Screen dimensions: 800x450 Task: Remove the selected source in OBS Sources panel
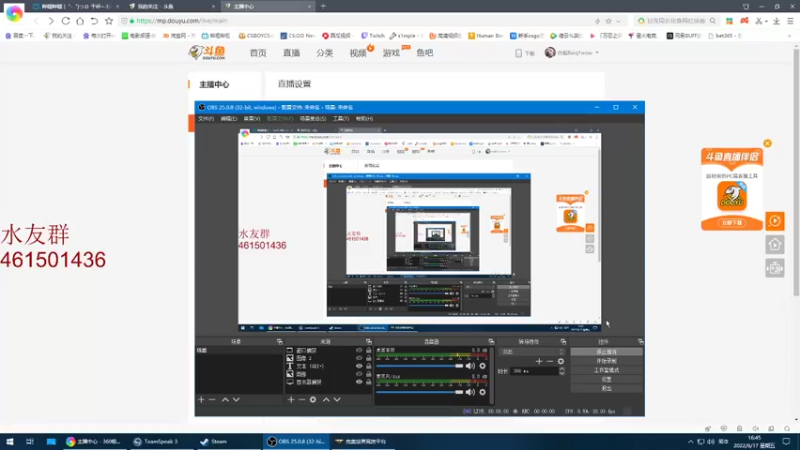pos(302,399)
